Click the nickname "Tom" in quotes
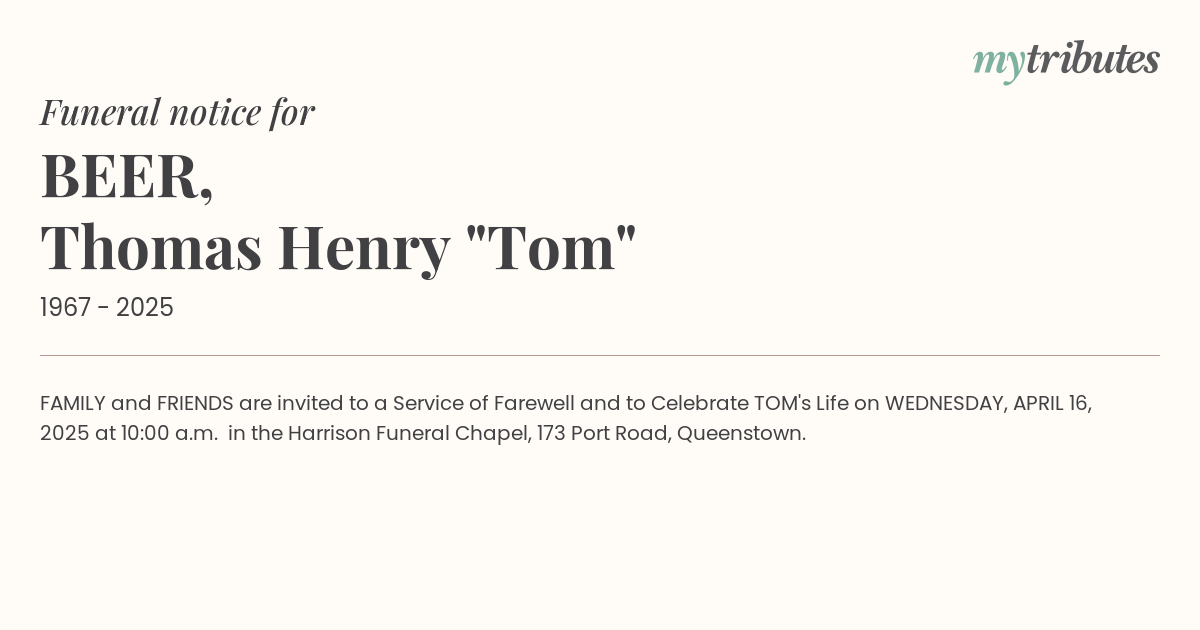The height and width of the screenshot is (630, 1200). (x=551, y=245)
